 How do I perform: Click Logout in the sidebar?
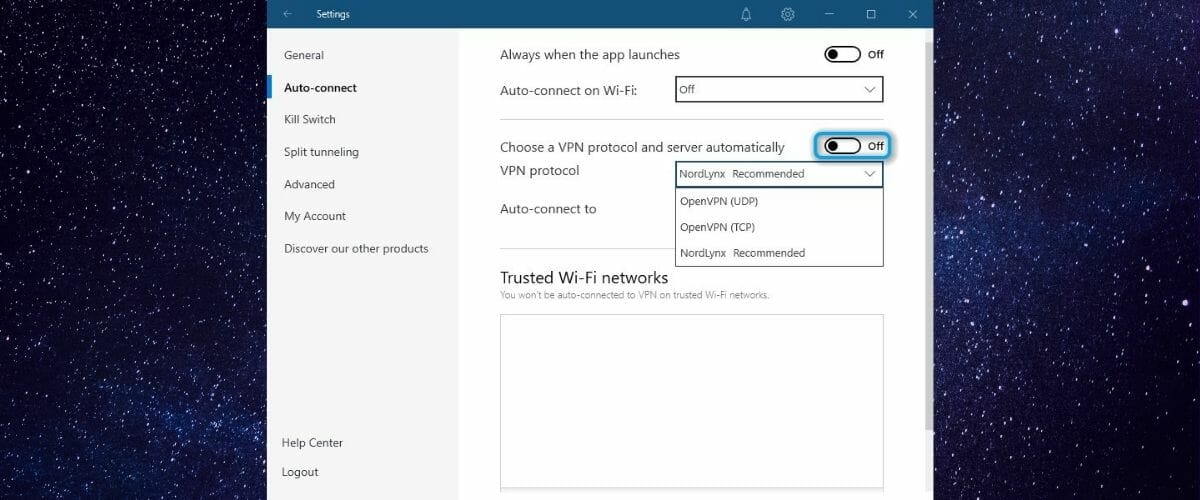click(x=301, y=472)
